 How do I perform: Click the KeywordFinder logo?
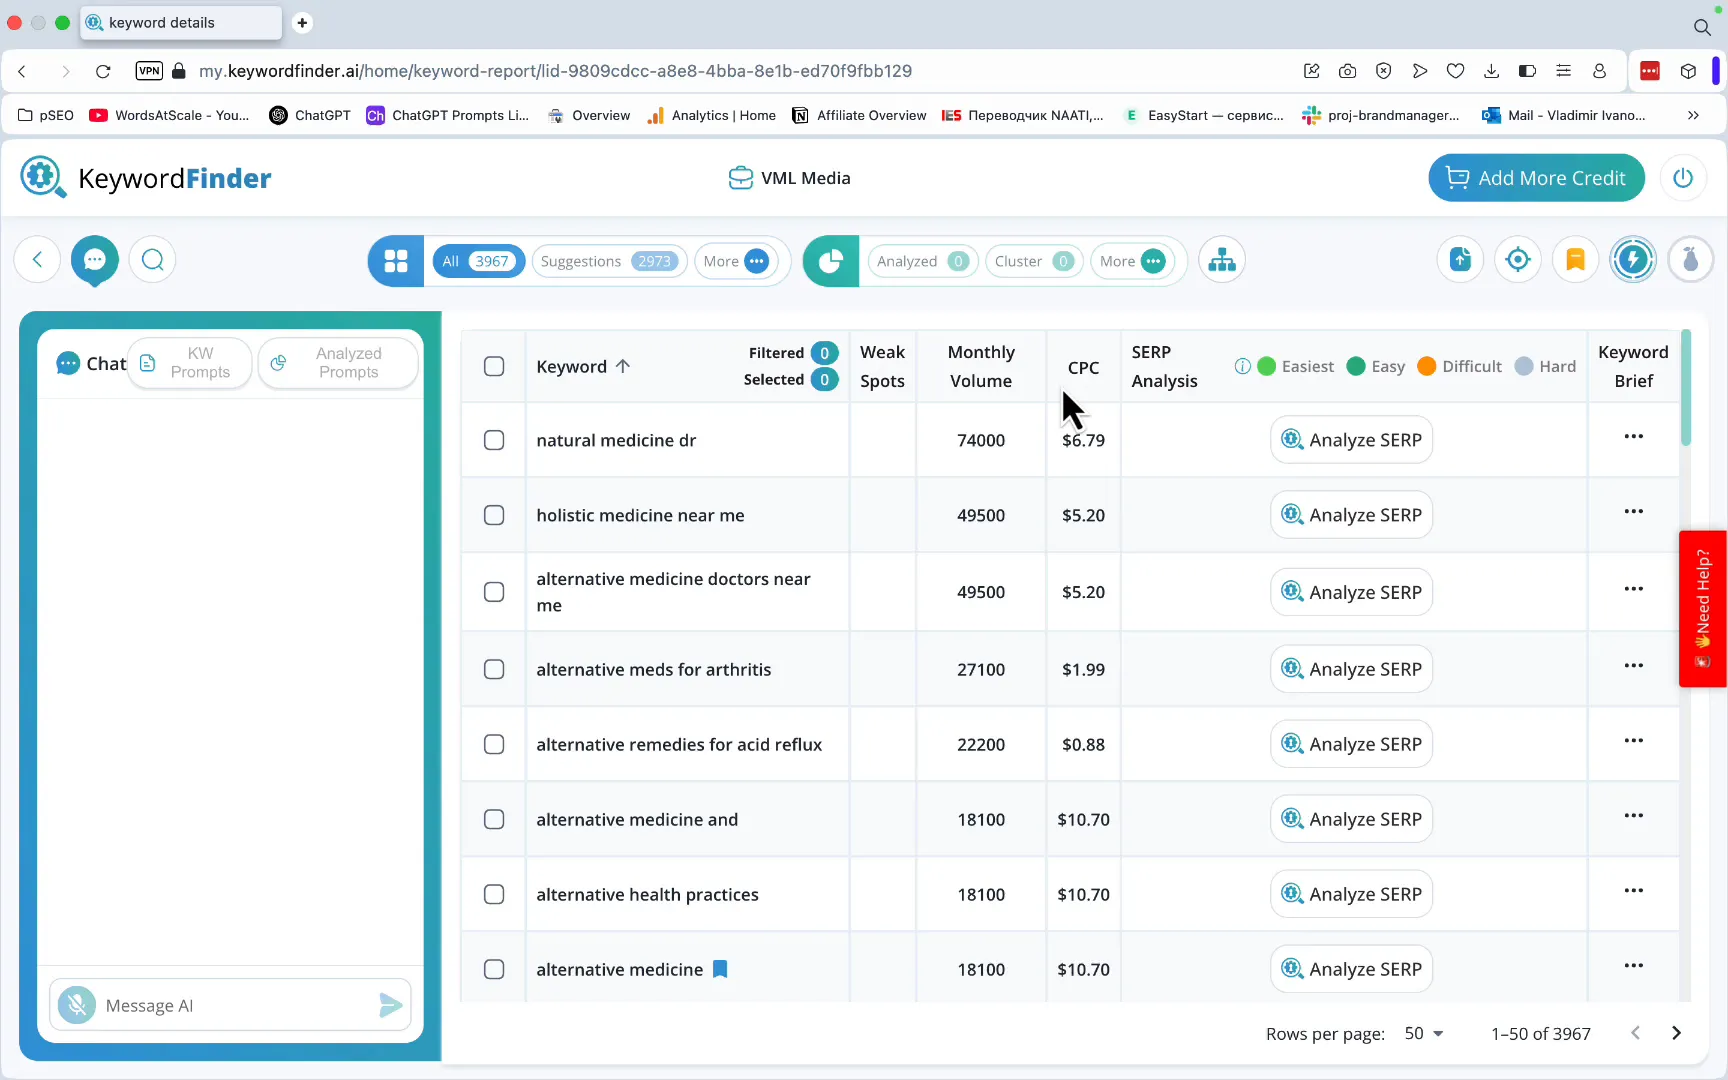click(146, 178)
